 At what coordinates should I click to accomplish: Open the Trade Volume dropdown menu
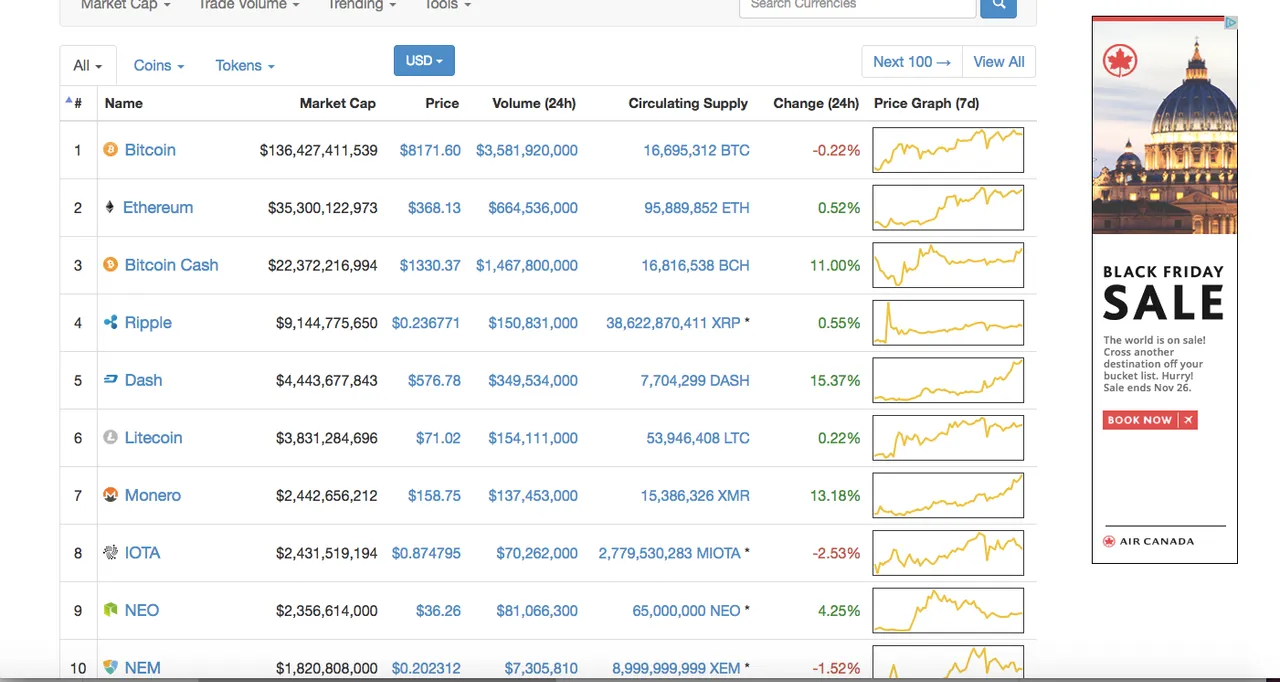click(x=248, y=5)
